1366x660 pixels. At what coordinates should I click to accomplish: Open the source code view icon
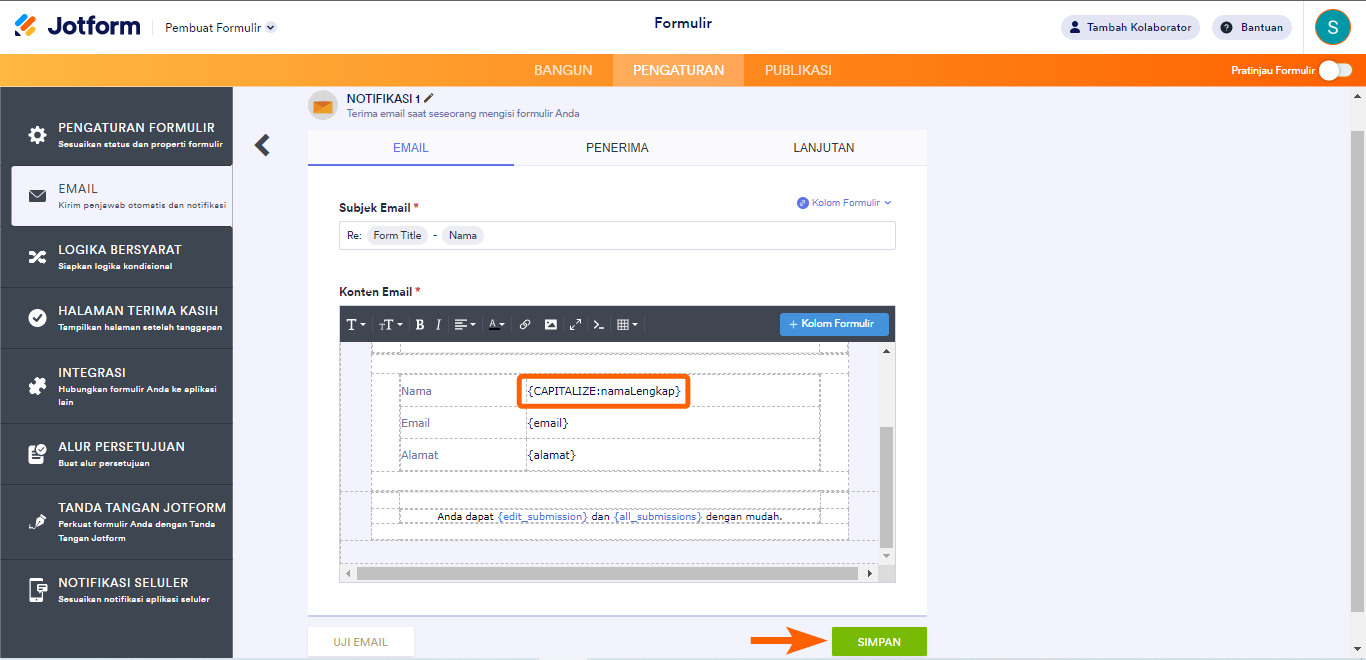599,325
